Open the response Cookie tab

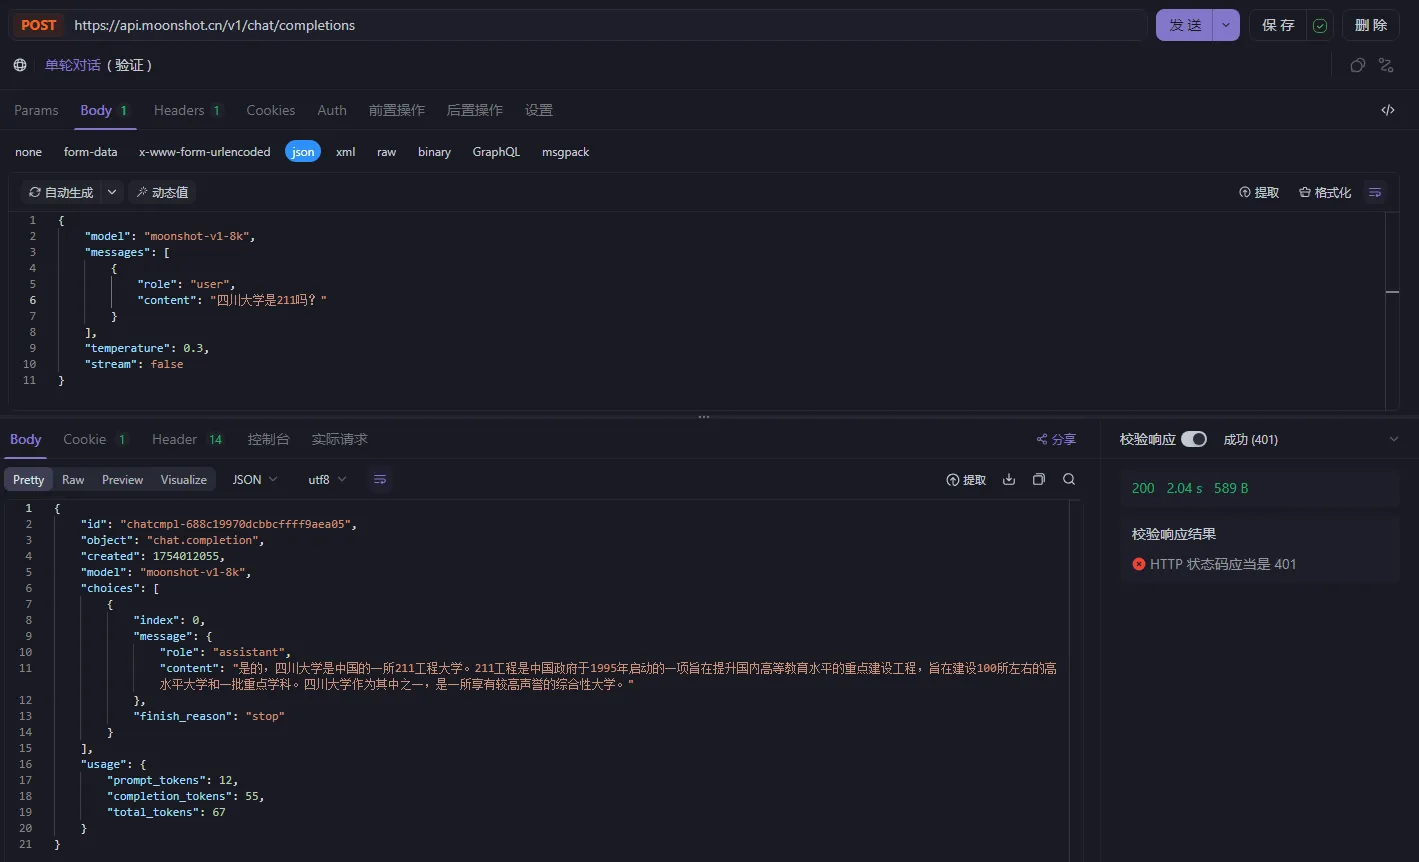point(95,439)
